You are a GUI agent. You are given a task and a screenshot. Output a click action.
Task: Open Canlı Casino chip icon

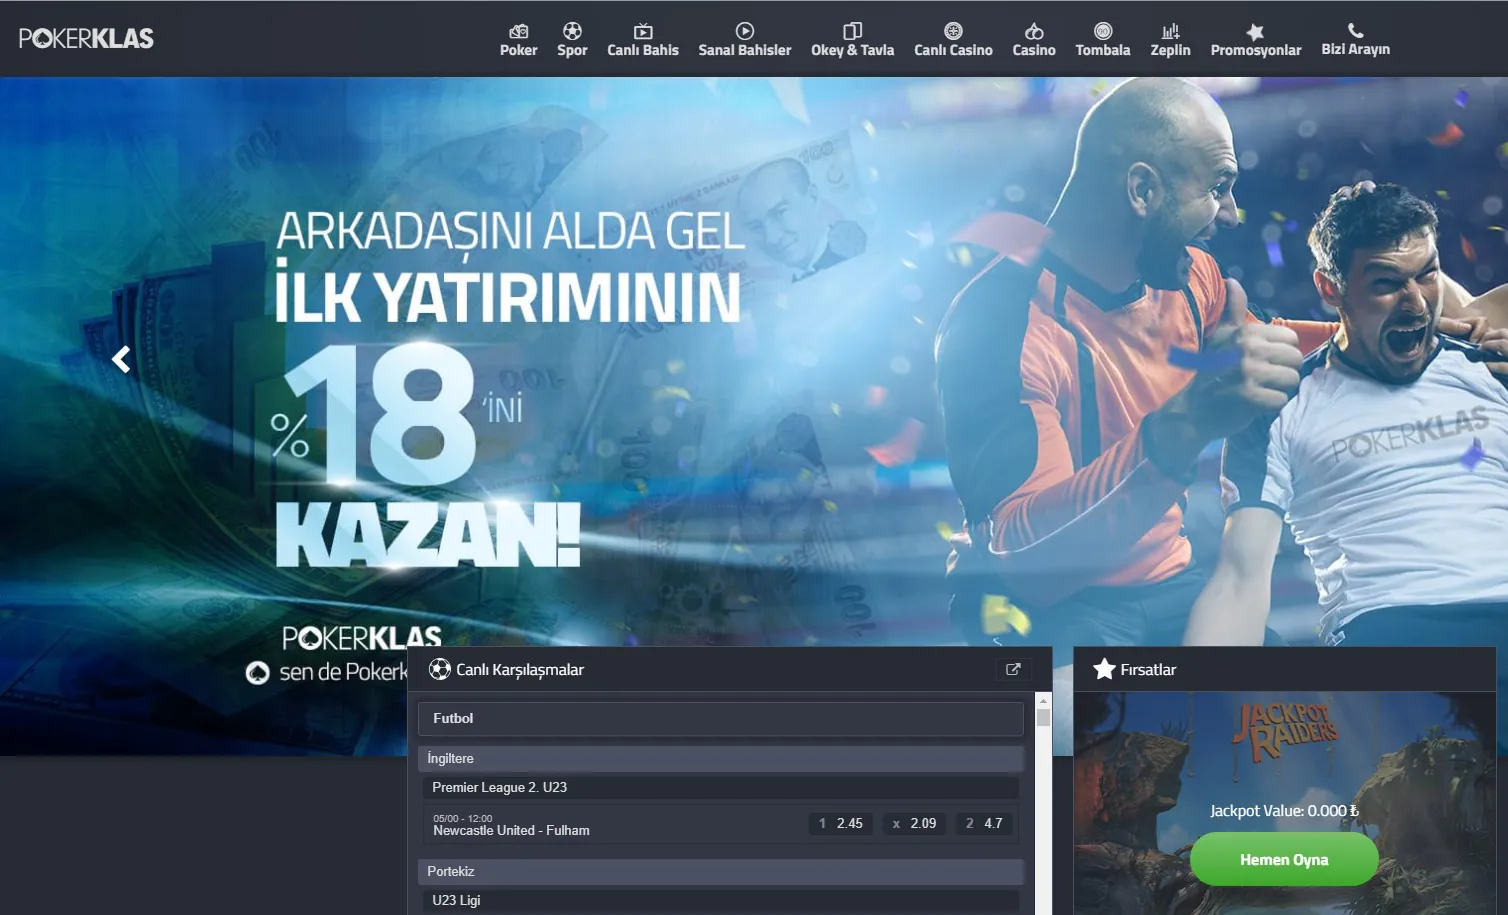click(953, 32)
